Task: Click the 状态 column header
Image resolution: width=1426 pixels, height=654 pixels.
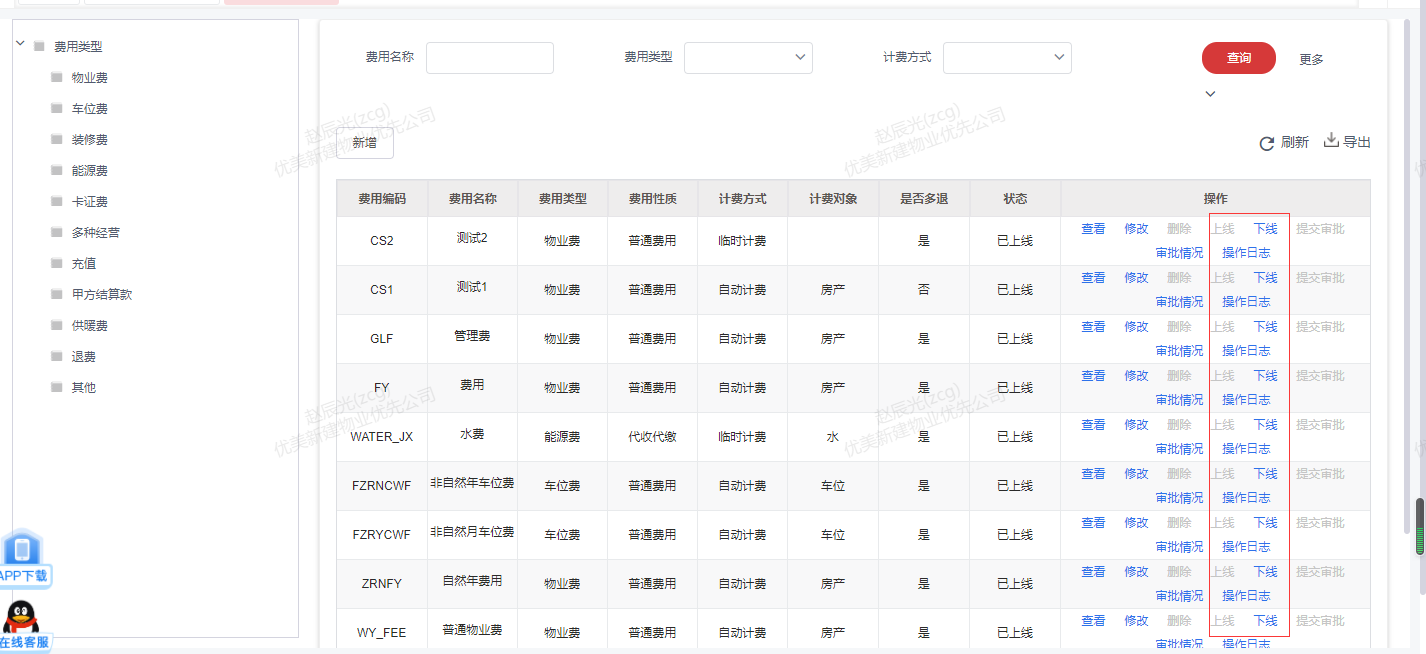Action: tap(1015, 199)
